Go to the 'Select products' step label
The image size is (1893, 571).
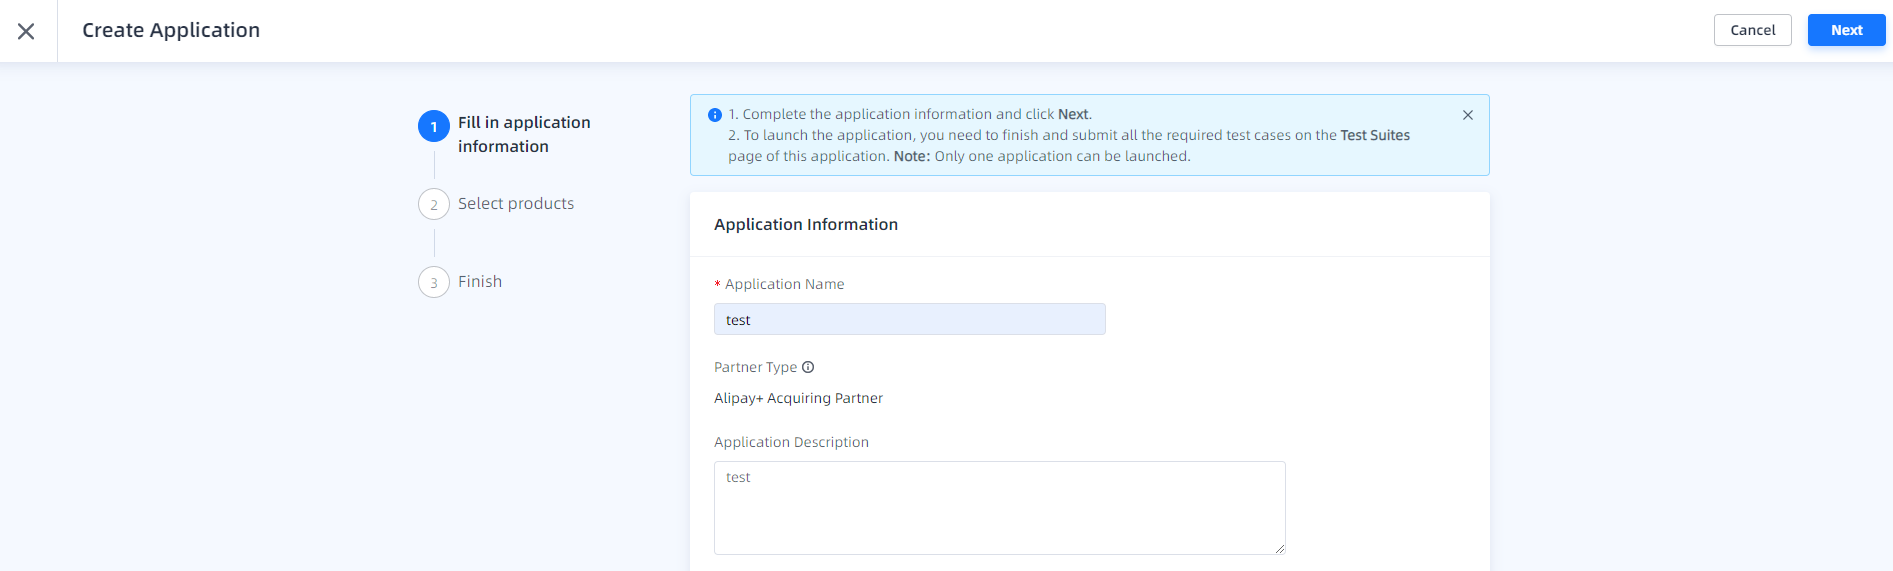click(x=516, y=204)
